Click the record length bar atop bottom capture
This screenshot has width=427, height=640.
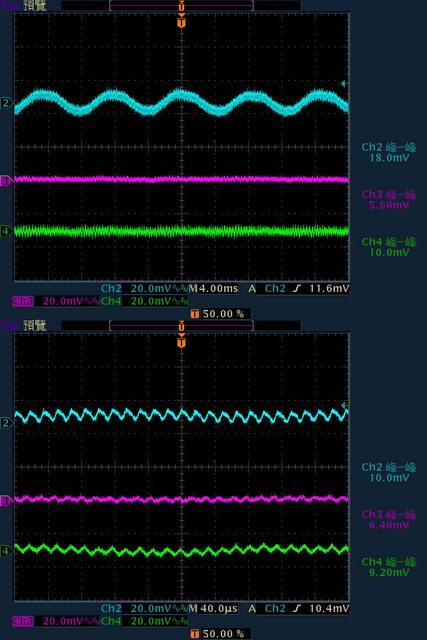(x=181, y=325)
